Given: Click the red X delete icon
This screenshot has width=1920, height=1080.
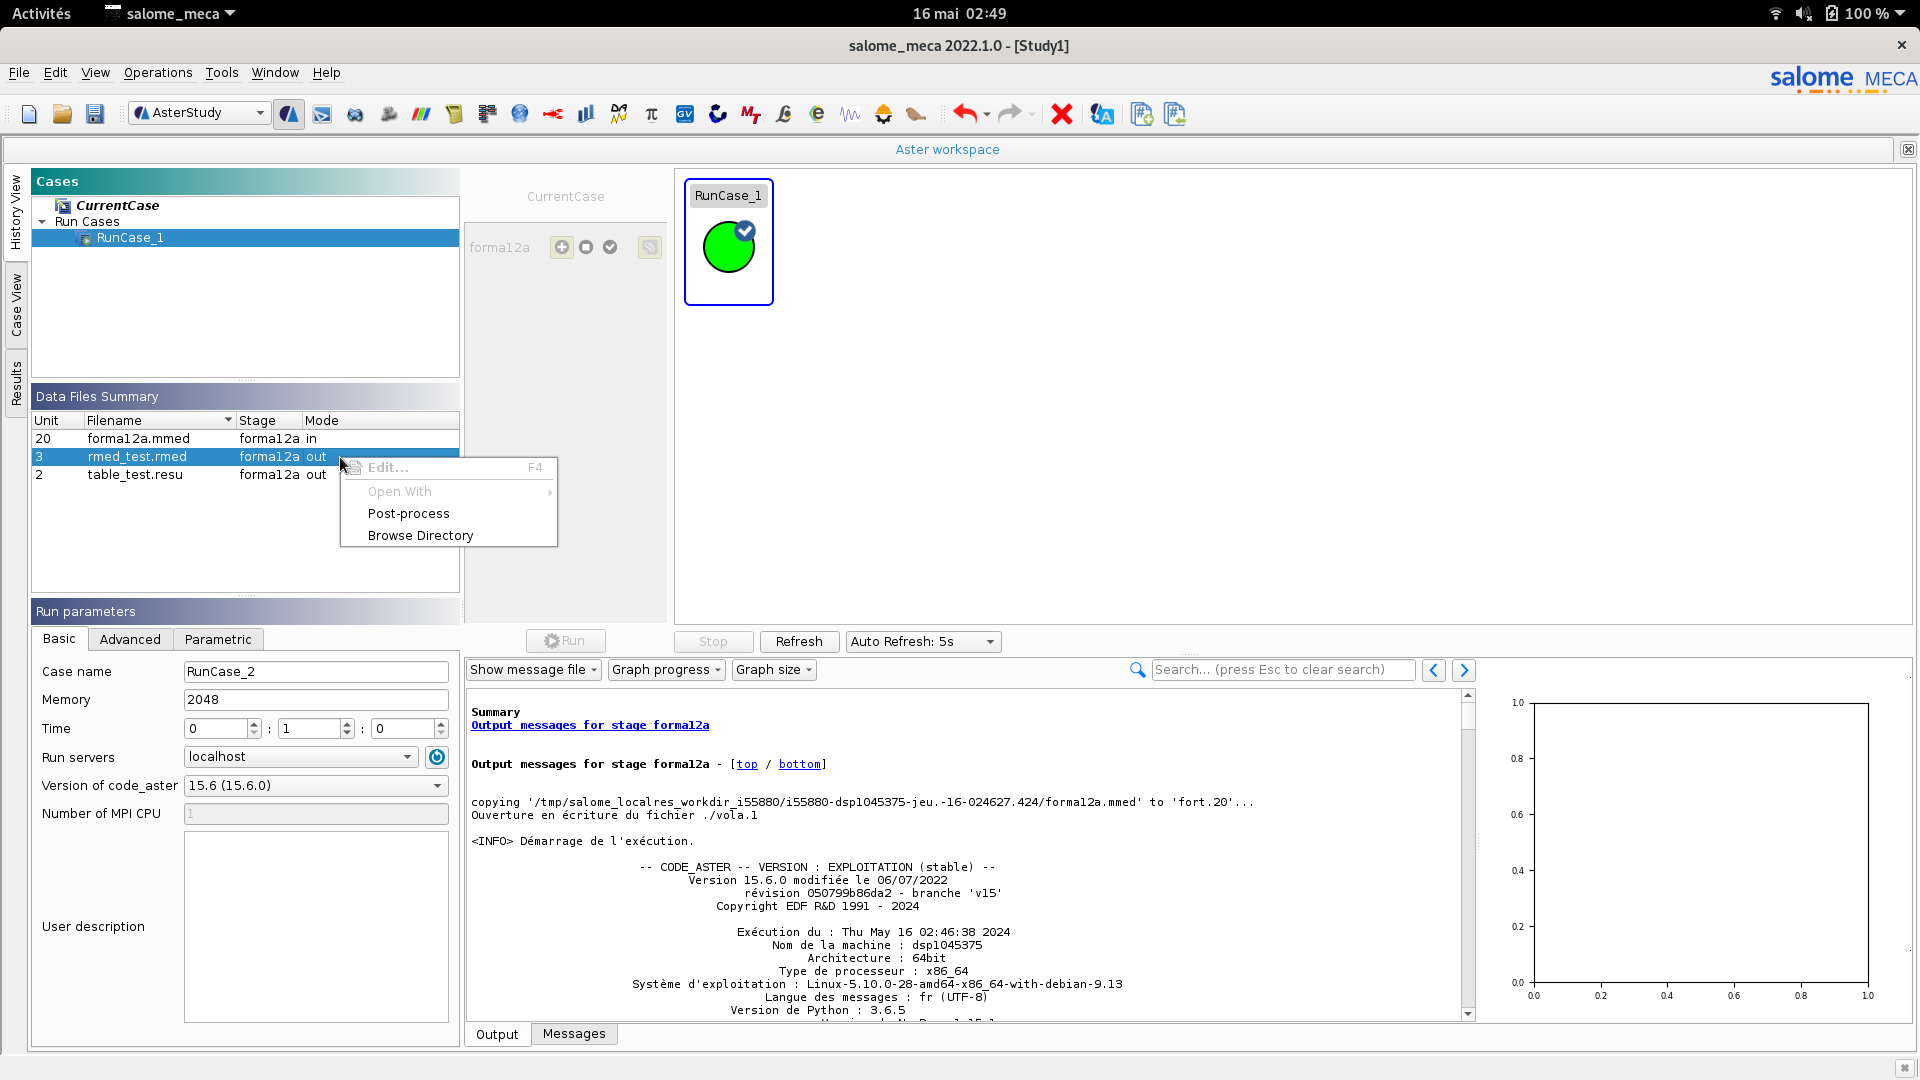Looking at the screenshot, I should [x=1062, y=114].
